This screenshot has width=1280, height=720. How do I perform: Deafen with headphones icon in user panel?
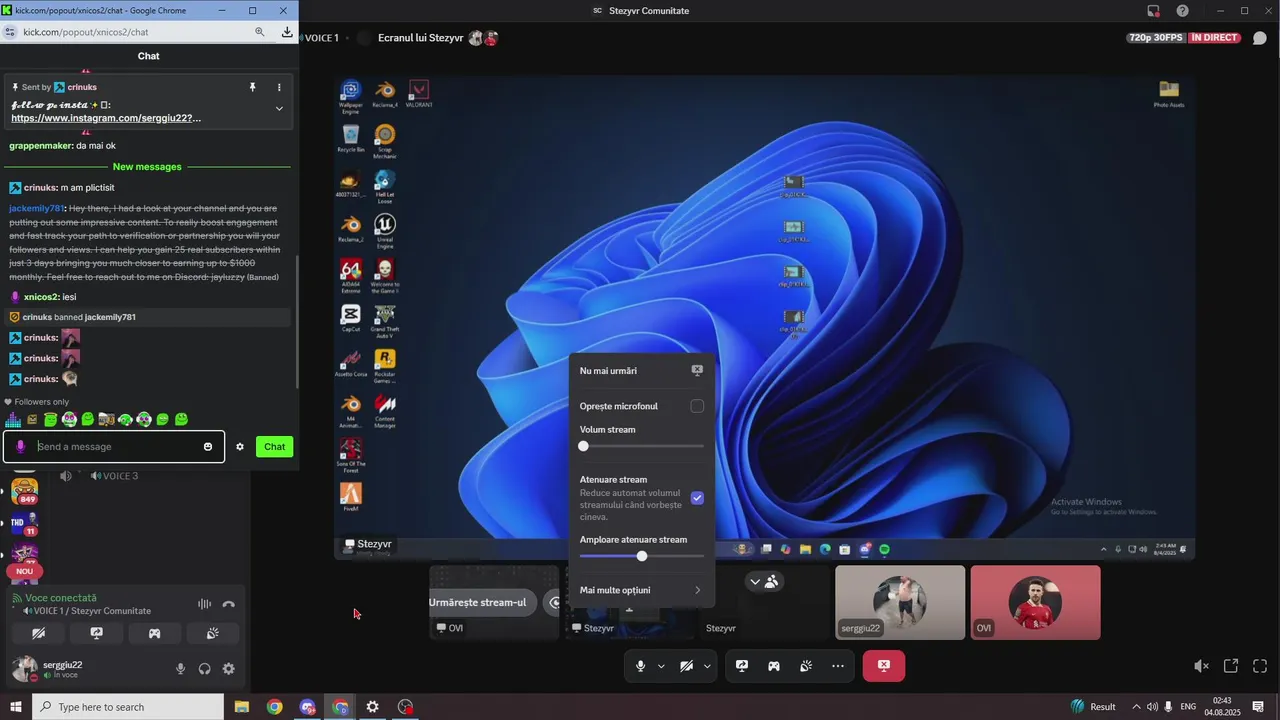[x=205, y=669]
